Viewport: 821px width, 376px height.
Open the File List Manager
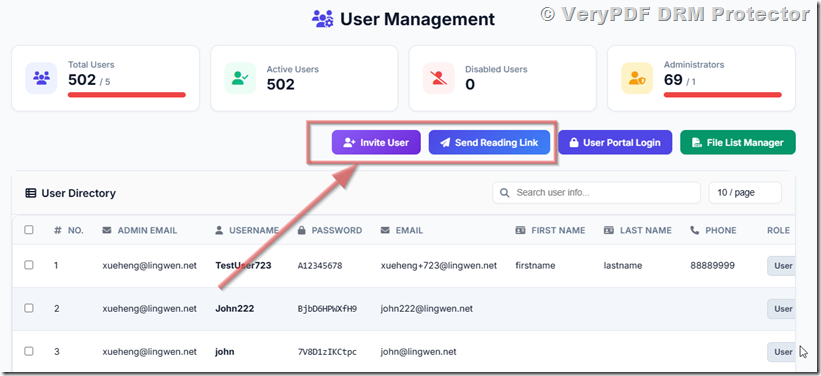point(738,142)
